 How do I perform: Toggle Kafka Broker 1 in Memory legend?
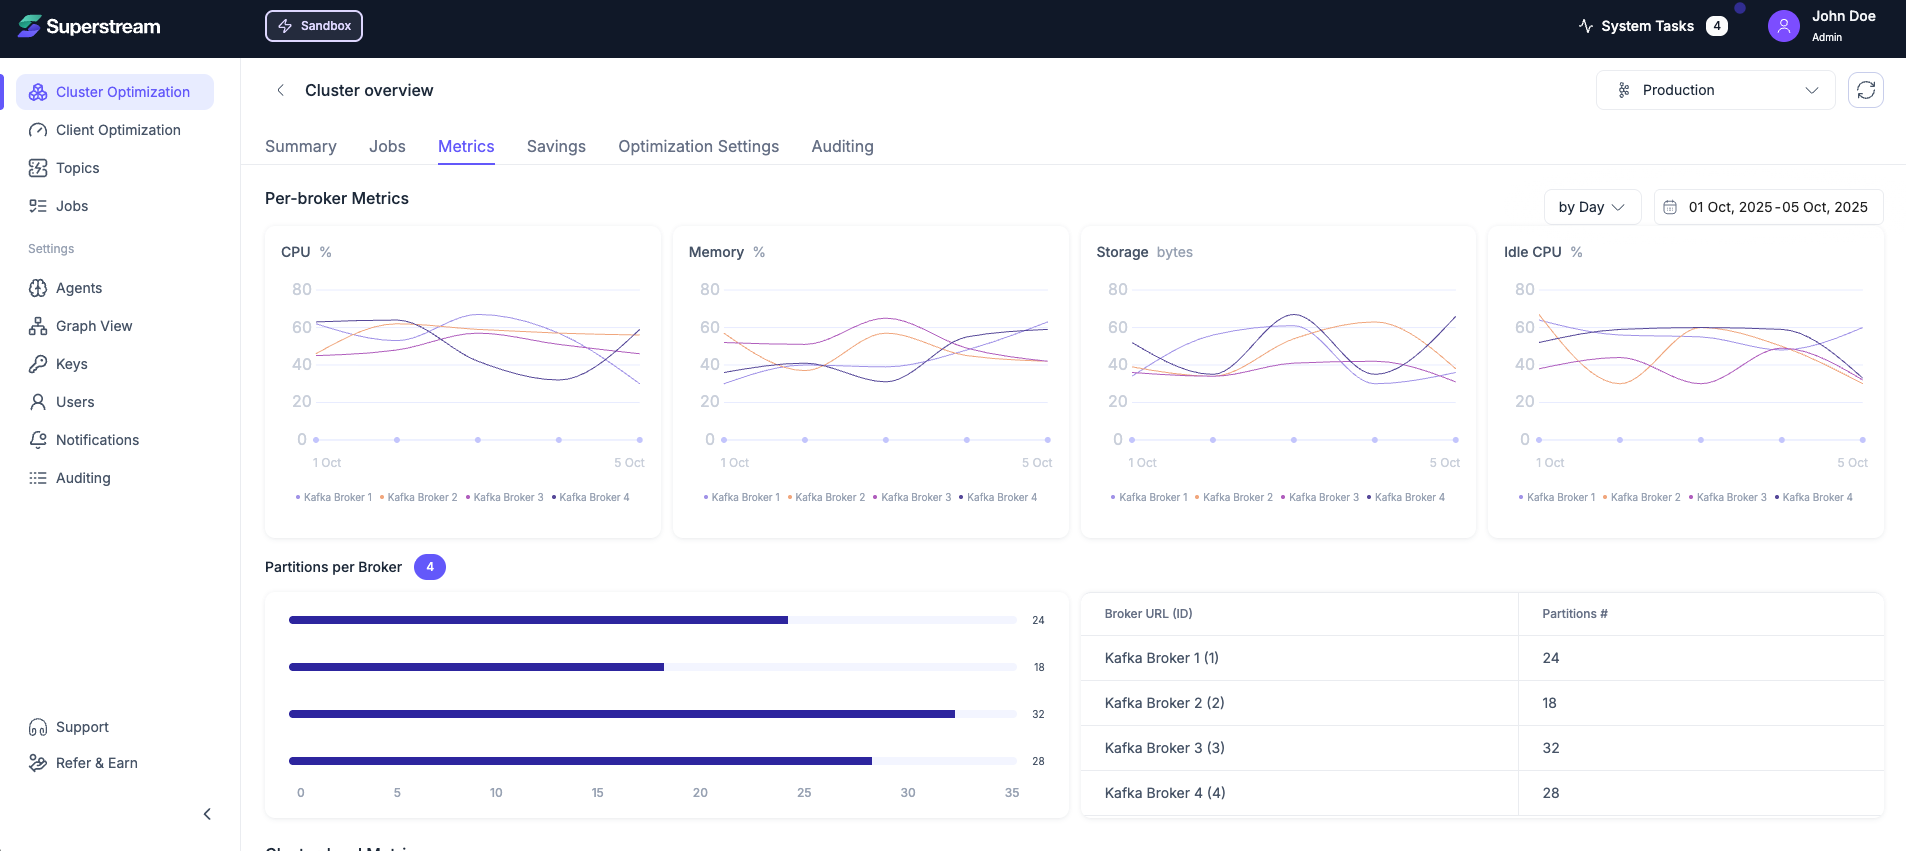[x=742, y=497]
